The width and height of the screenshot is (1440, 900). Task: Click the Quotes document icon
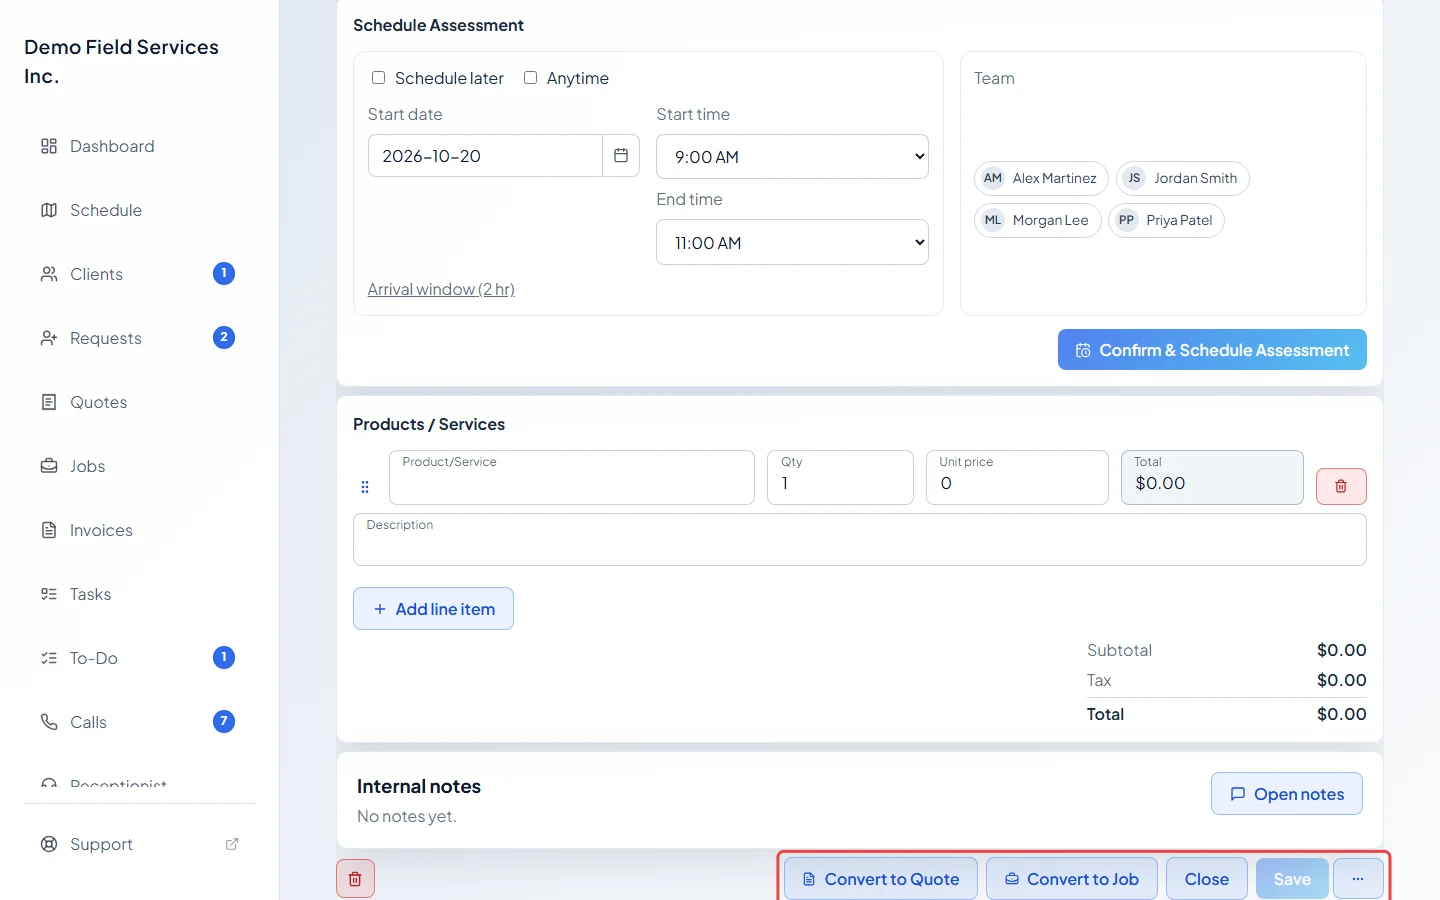[49, 402]
